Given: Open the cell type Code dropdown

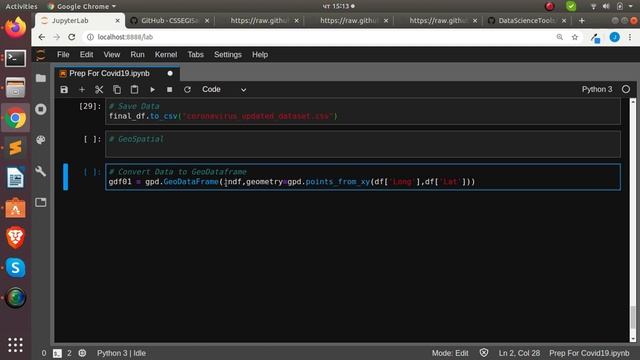Looking at the screenshot, I should [x=224, y=89].
